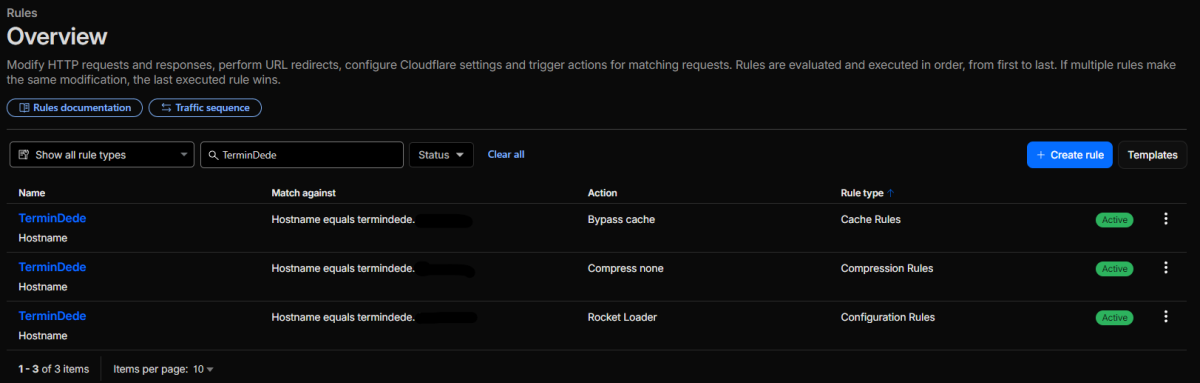This screenshot has width=1200, height=383.
Task: Click the Name column header
Action: [32, 192]
